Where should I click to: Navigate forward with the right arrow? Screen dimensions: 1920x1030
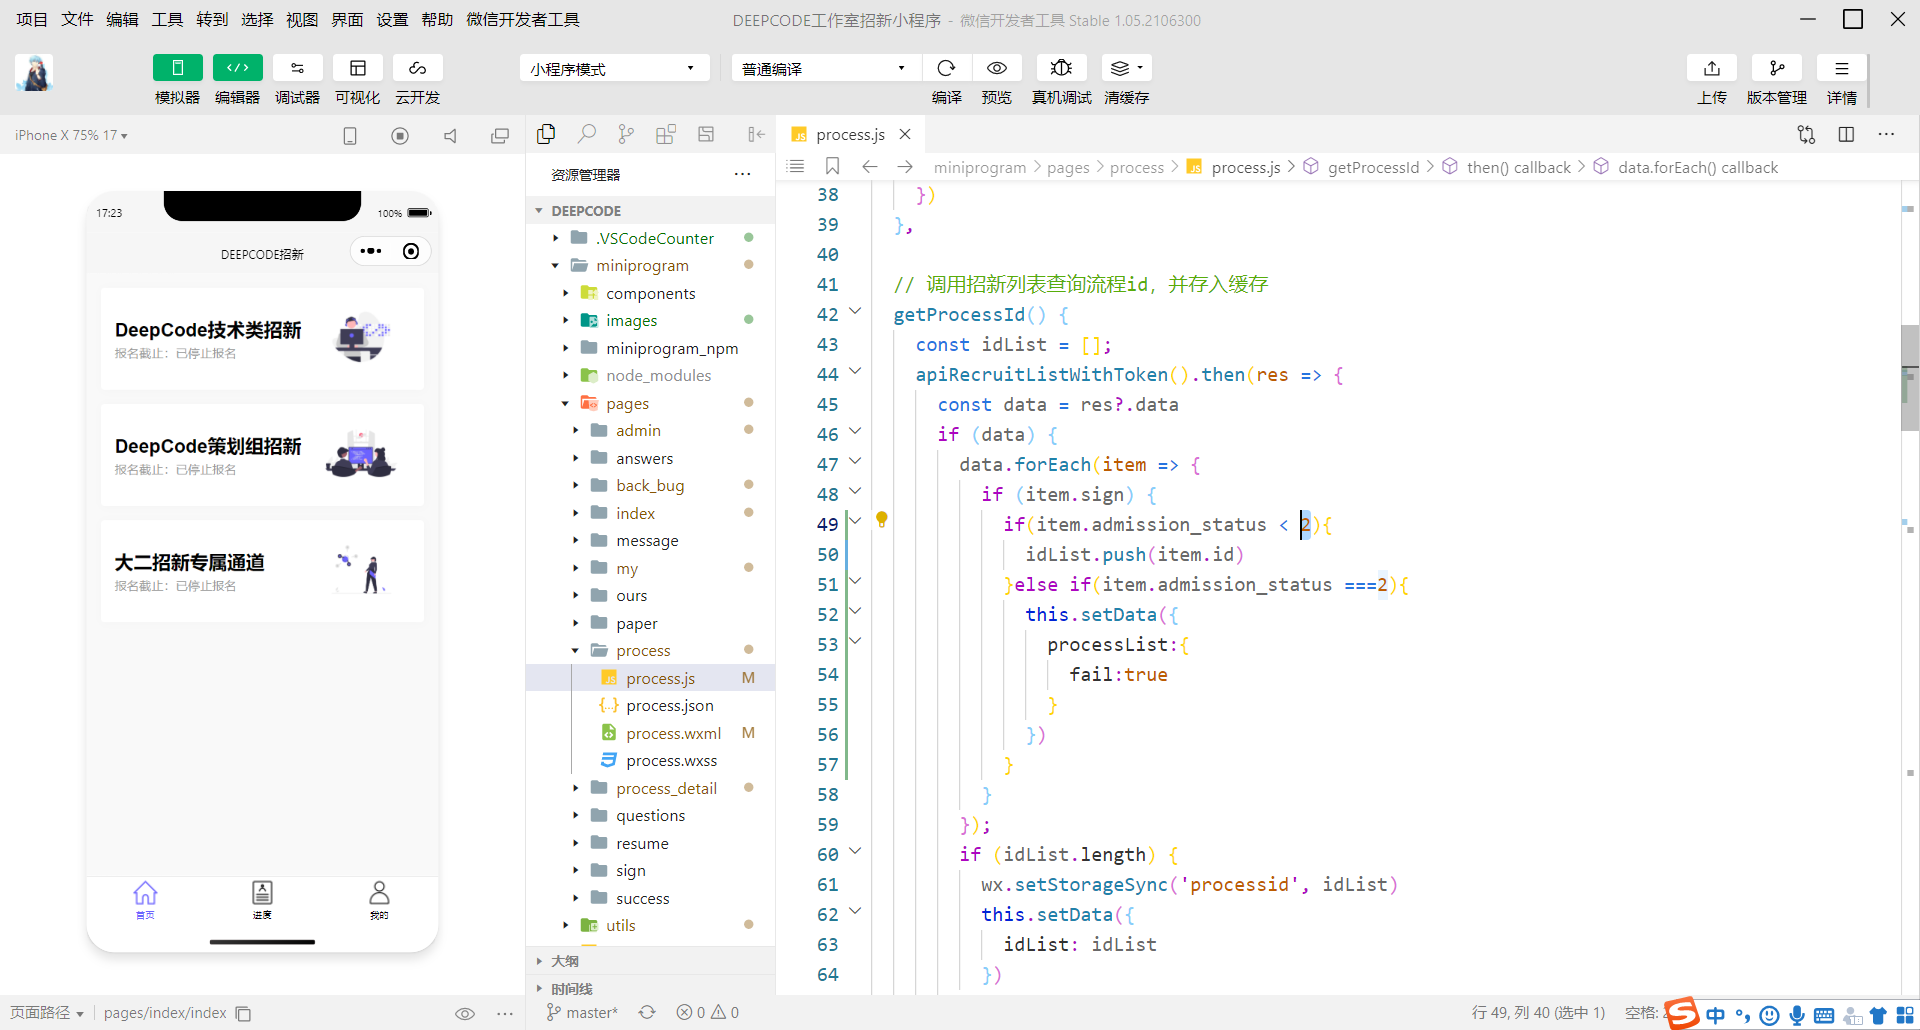coord(905,167)
